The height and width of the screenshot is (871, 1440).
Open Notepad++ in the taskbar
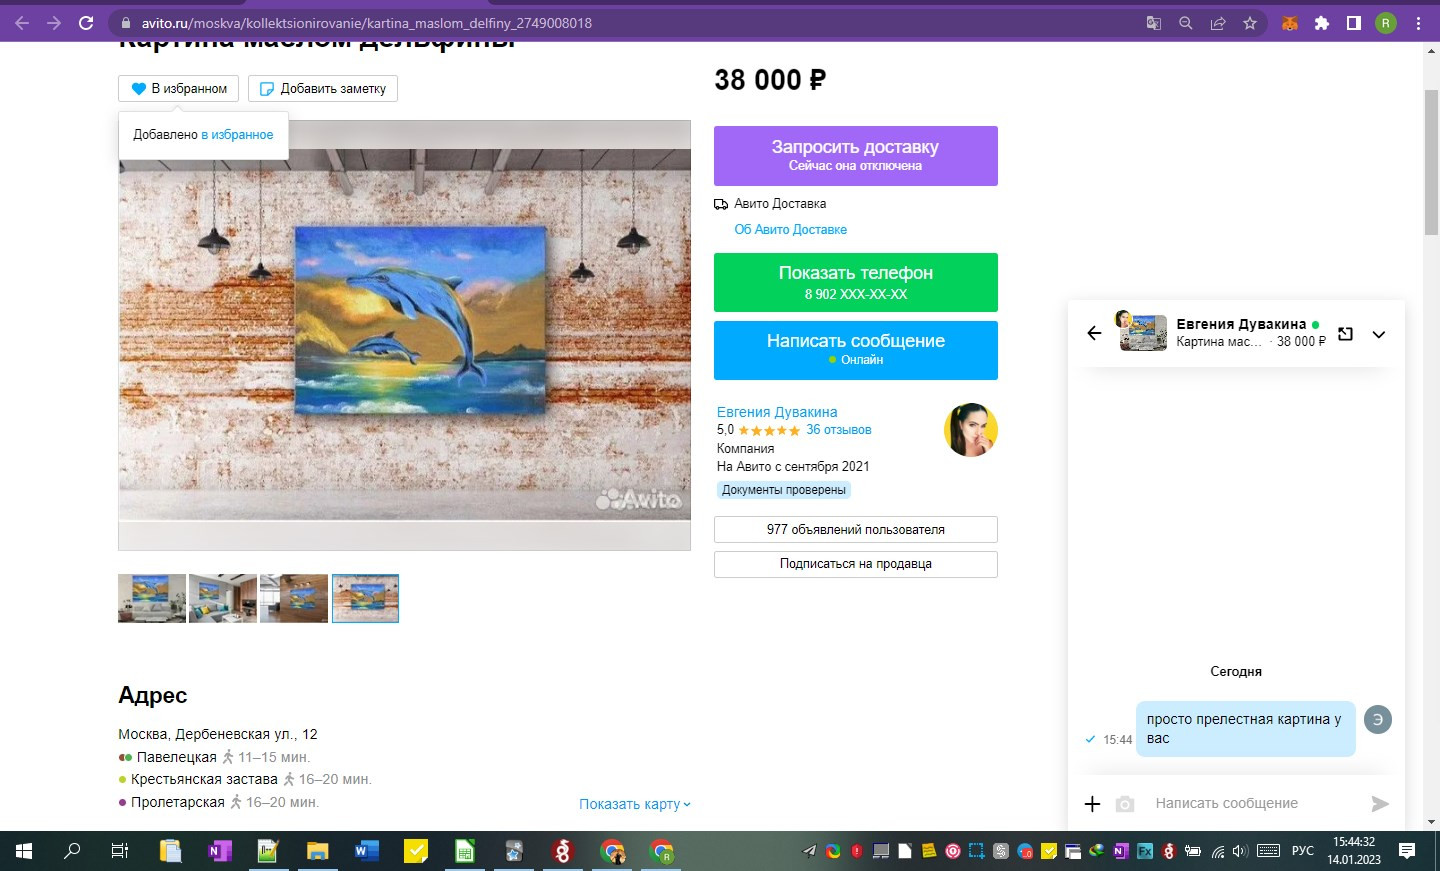click(x=268, y=851)
